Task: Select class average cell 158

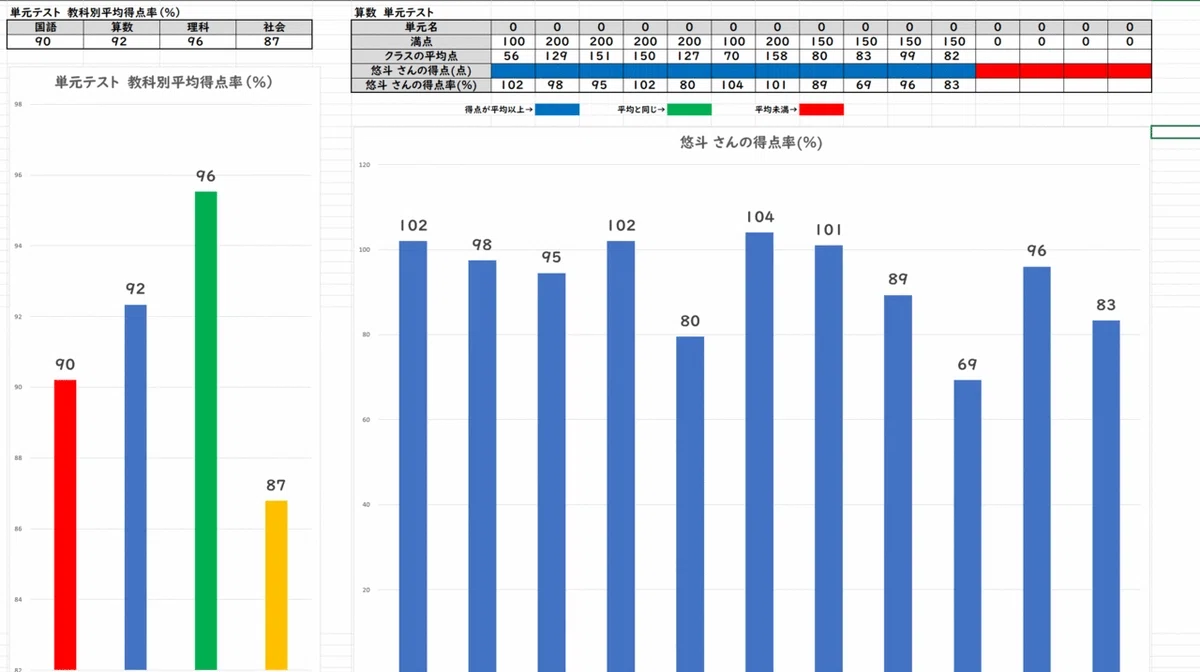Action: pyautogui.click(x=777, y=56)
